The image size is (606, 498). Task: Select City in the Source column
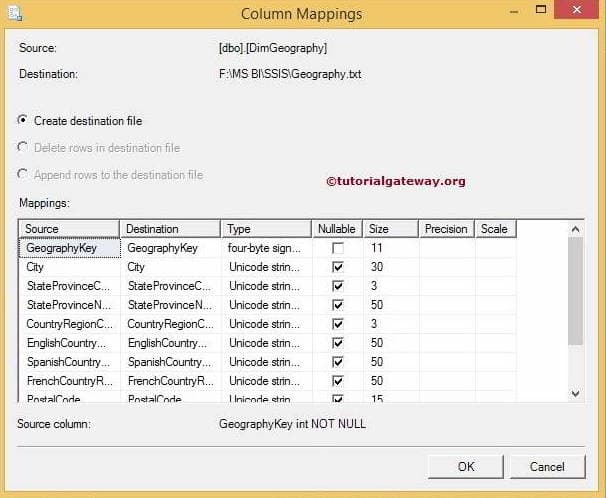[70, 267]
